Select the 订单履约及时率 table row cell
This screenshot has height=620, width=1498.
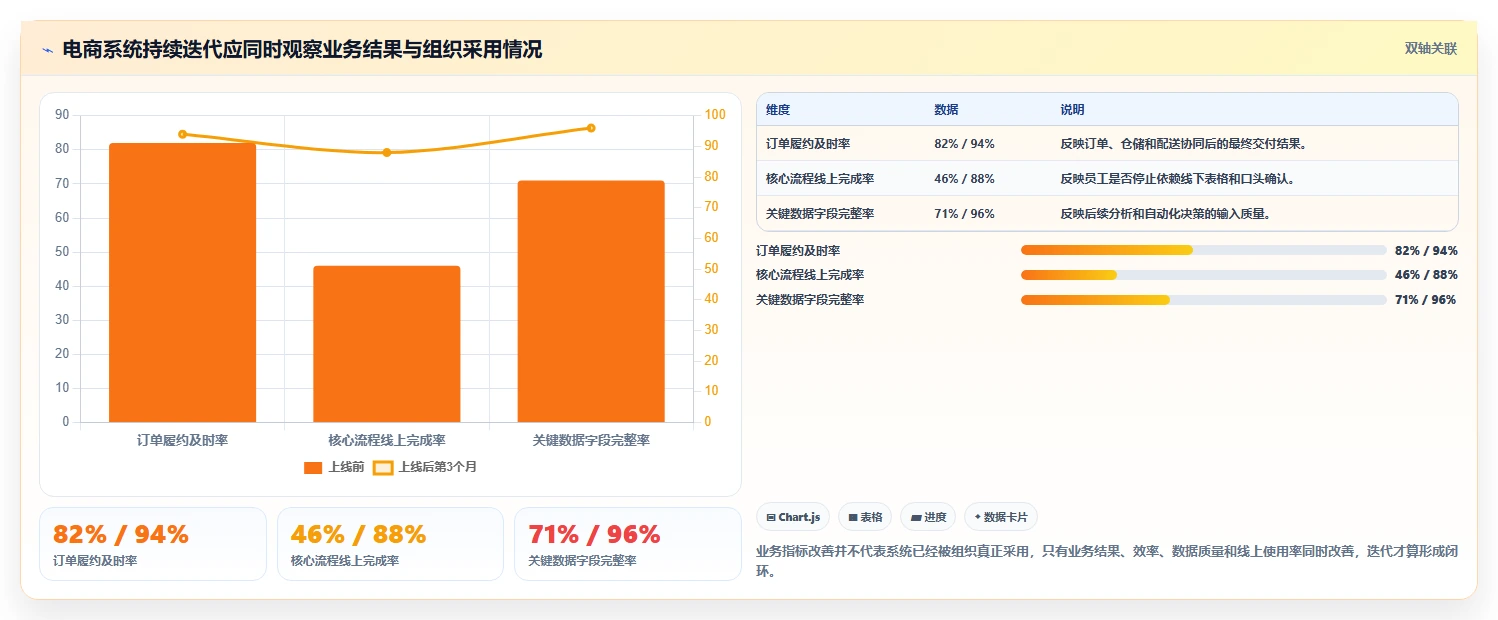tap(808, 144)
